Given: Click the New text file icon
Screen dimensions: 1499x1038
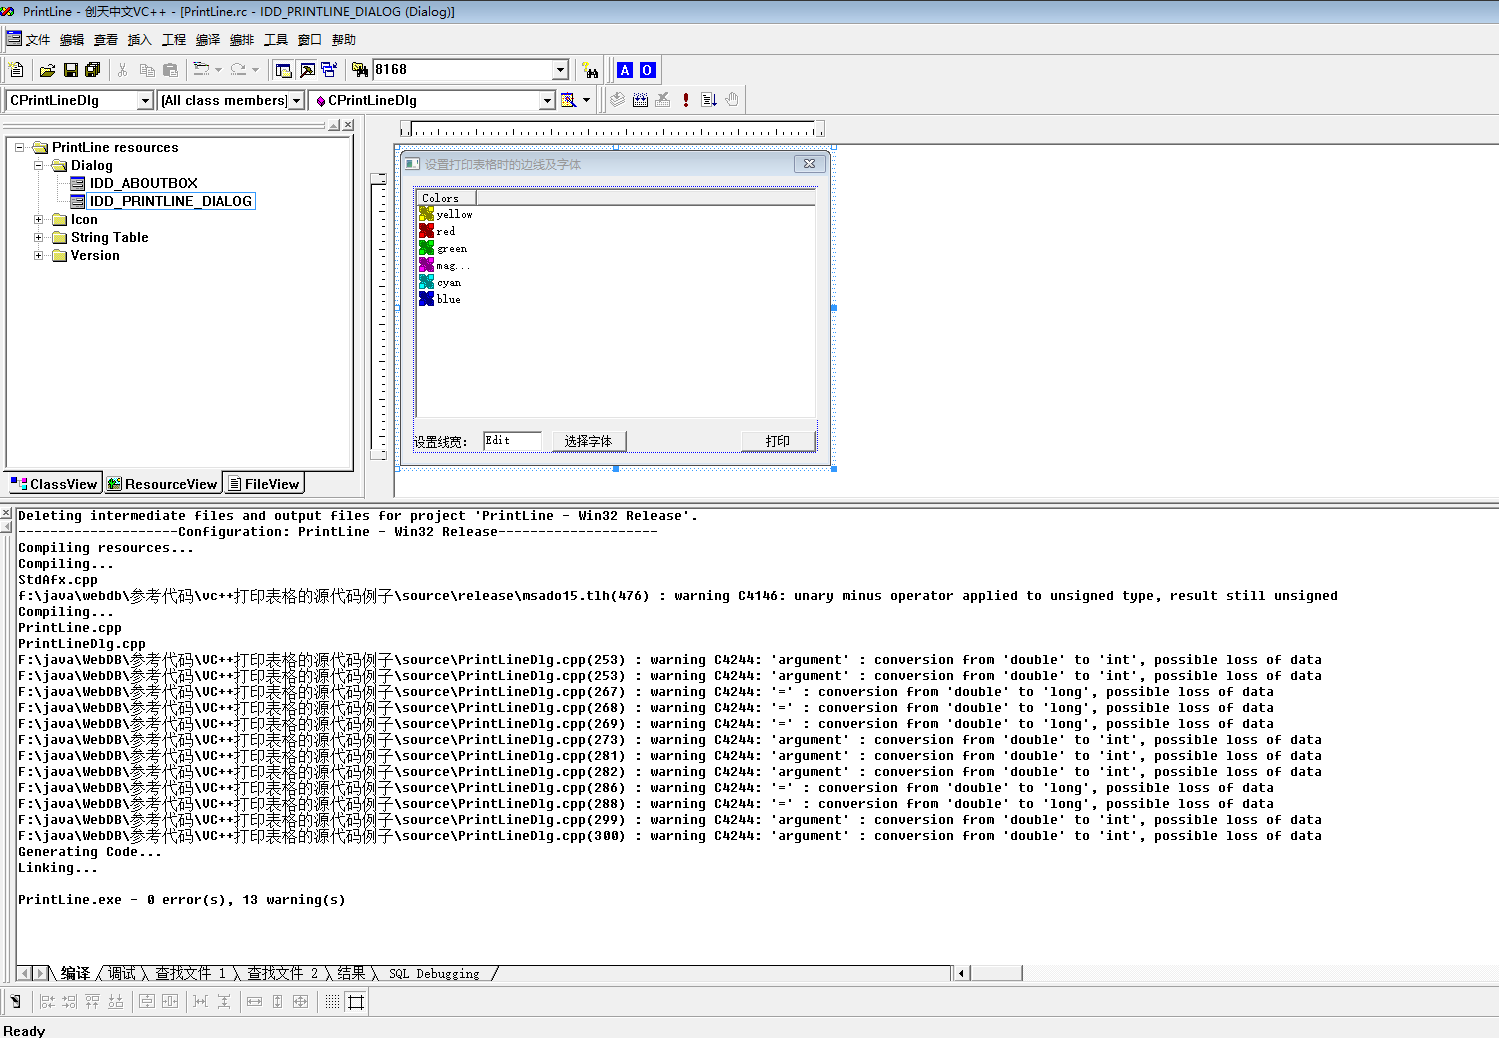Looking at the screenshot, I should pyautogui.click(x=16, y=70).
